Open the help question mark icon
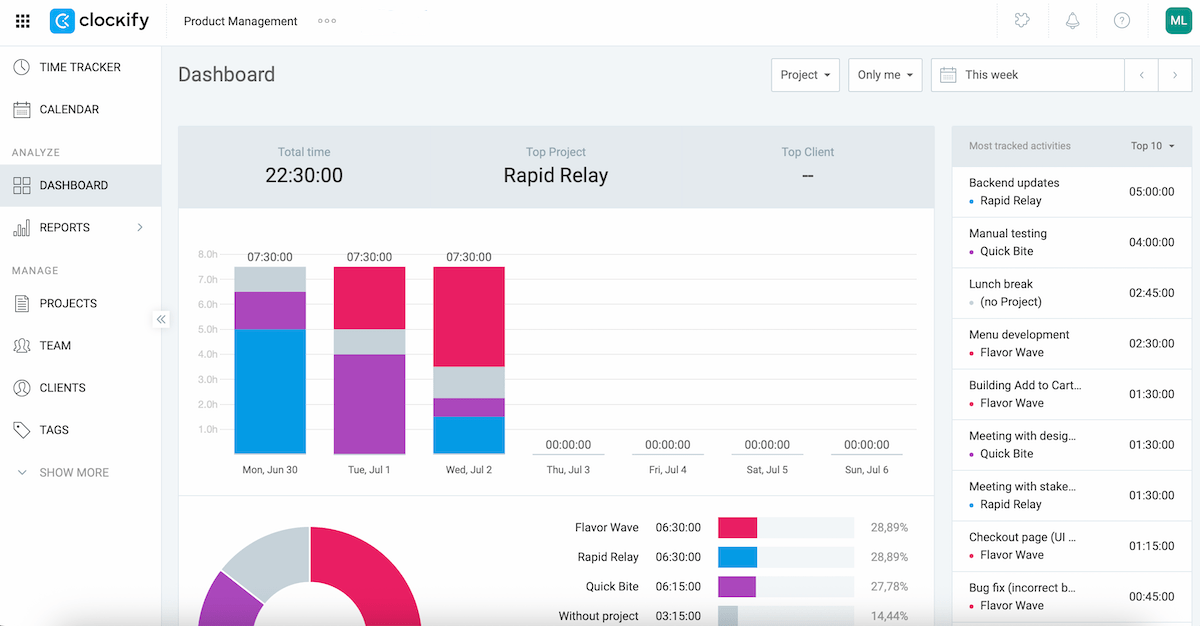1200x626 pixels. pyautogui.click(x=1122, y=21)
